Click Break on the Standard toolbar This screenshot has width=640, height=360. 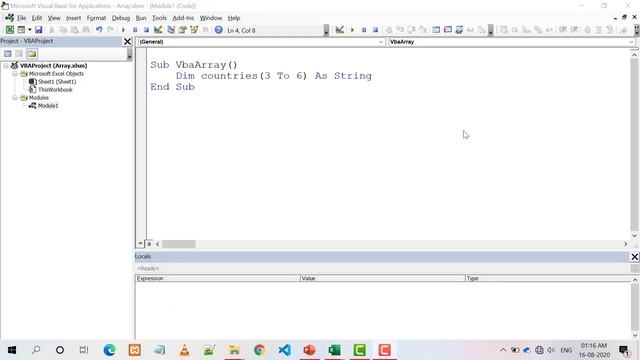pyautogui.click(x=135, y=30)
